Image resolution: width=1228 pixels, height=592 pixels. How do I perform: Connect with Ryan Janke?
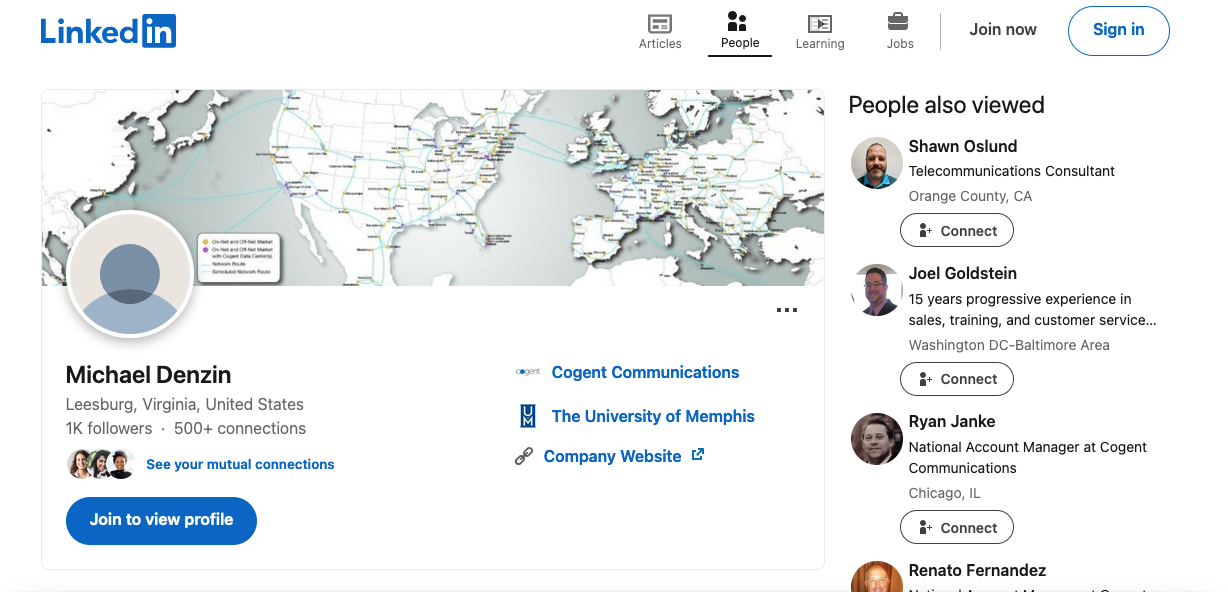(957, 528)
